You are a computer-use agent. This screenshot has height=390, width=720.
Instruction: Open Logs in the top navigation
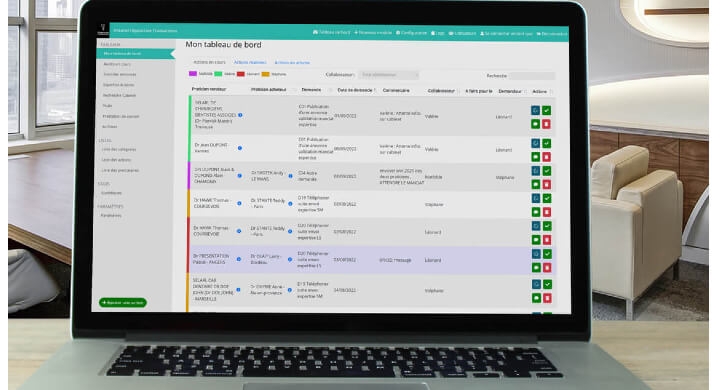pyautogui.click(x=438, y=33)
